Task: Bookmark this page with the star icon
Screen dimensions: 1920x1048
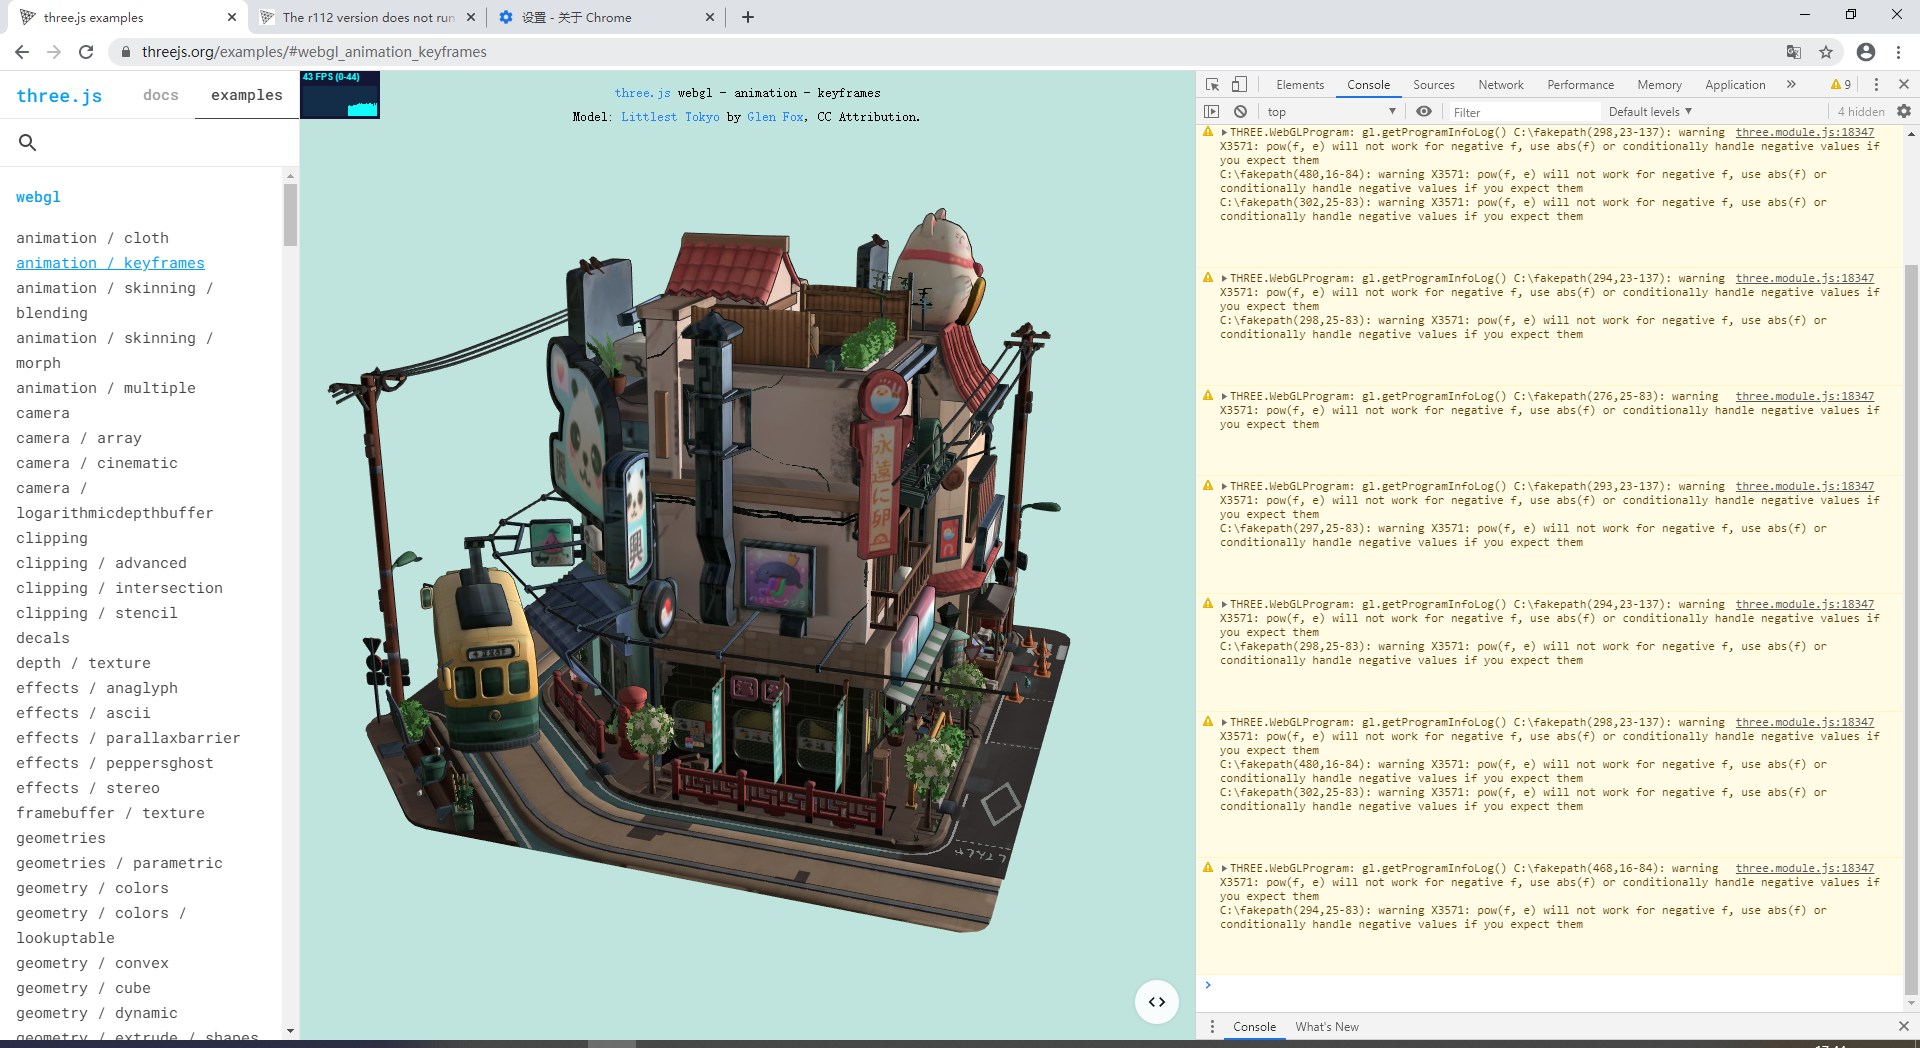Action: point(1826,52)
